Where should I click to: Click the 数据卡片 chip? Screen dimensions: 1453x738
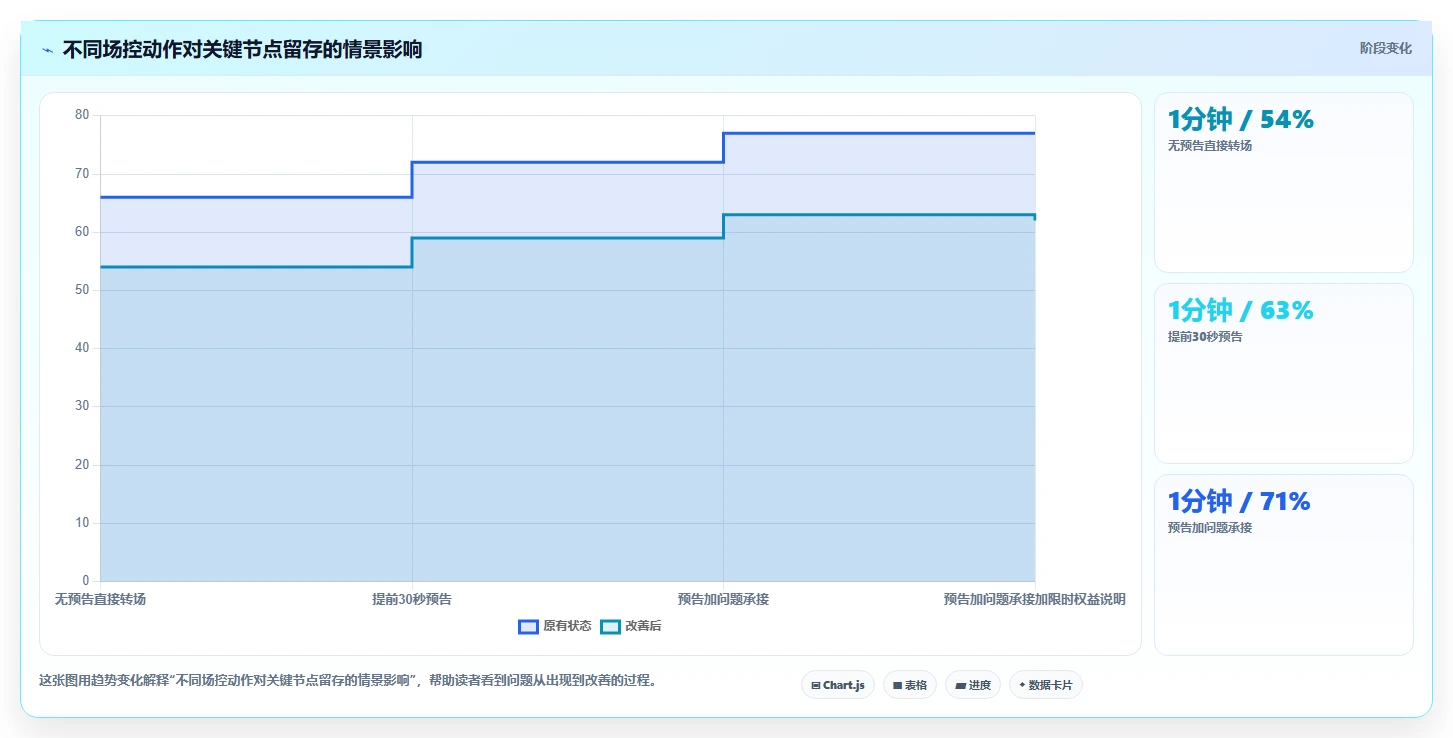[x=1046, y=685]
